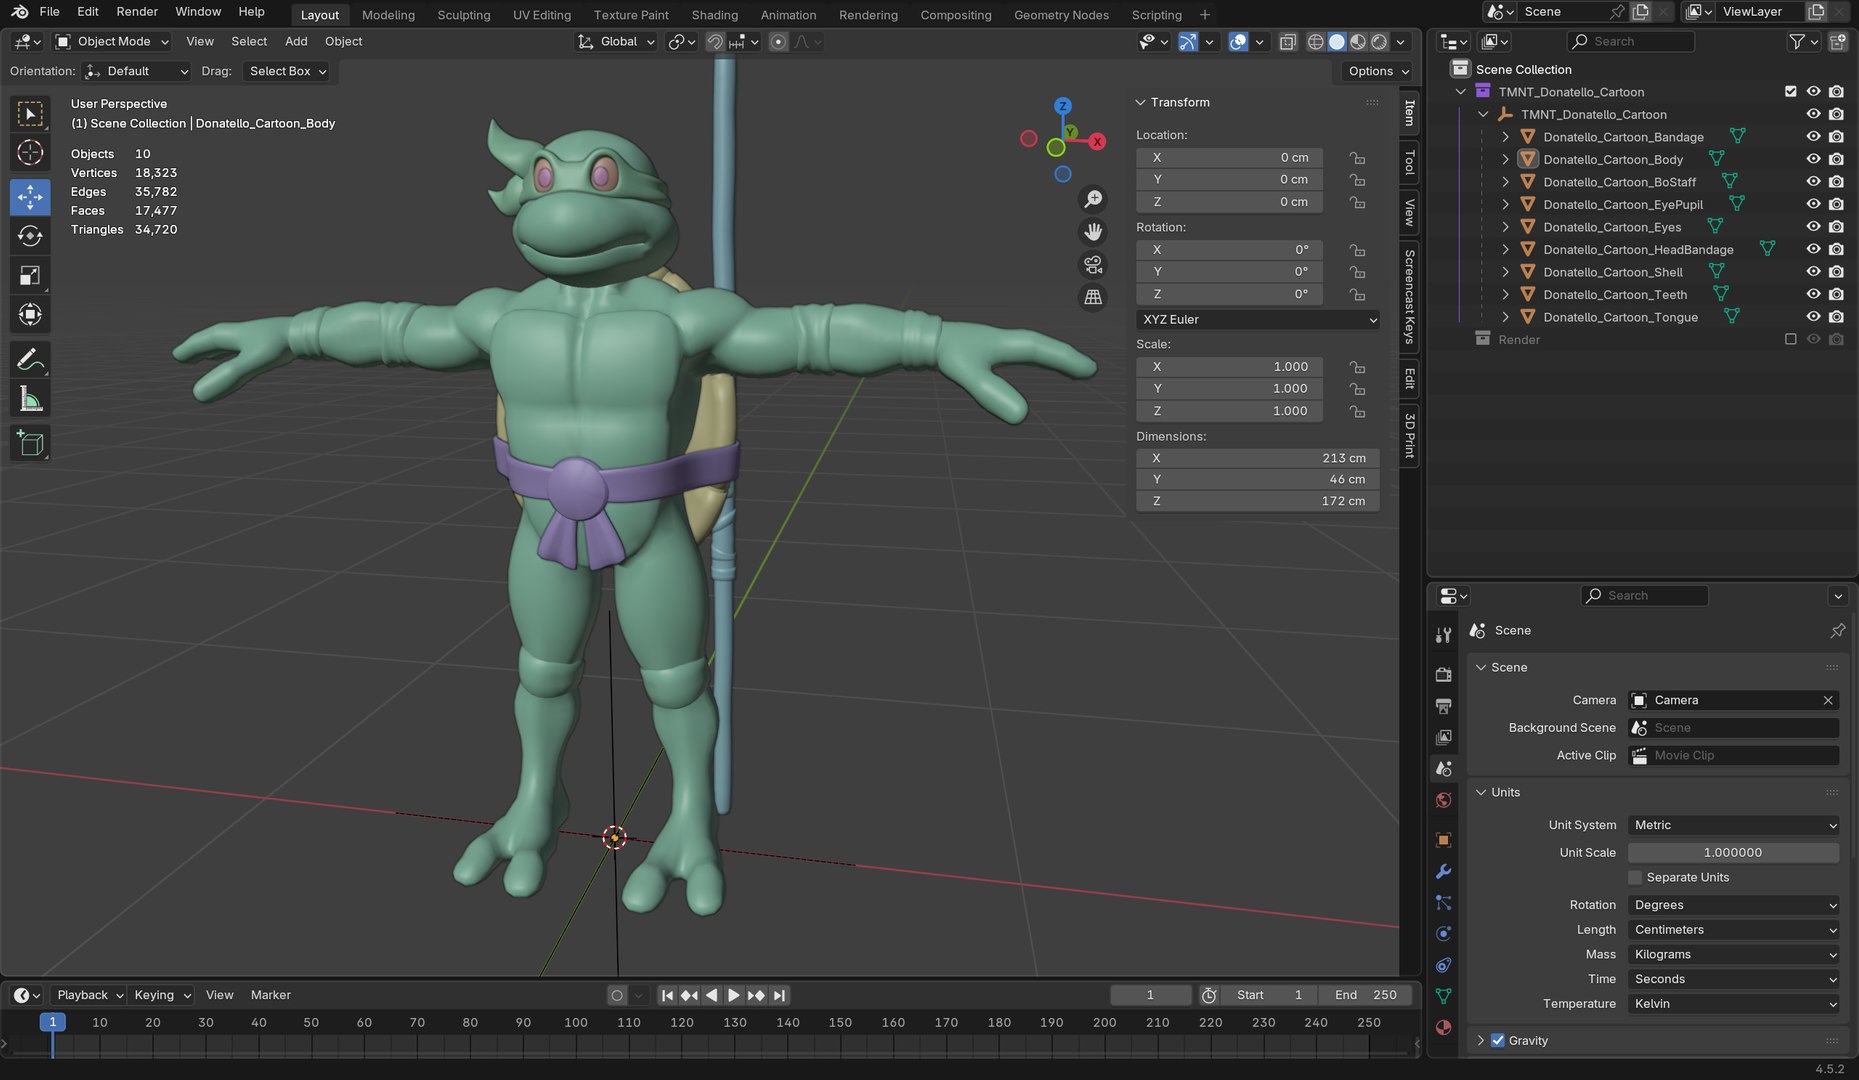Open the Render properties tab icon
Screen dimensions: 1859x1080
point(1443,675)
